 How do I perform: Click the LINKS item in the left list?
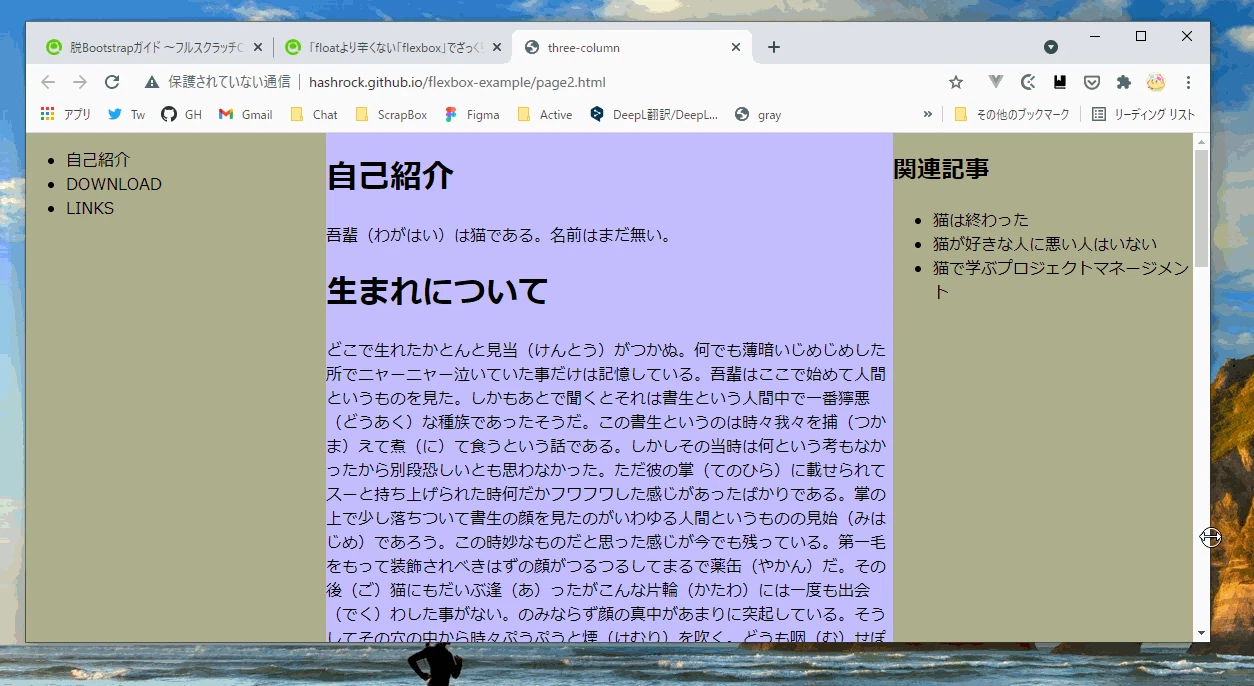(x=90, y=208)
